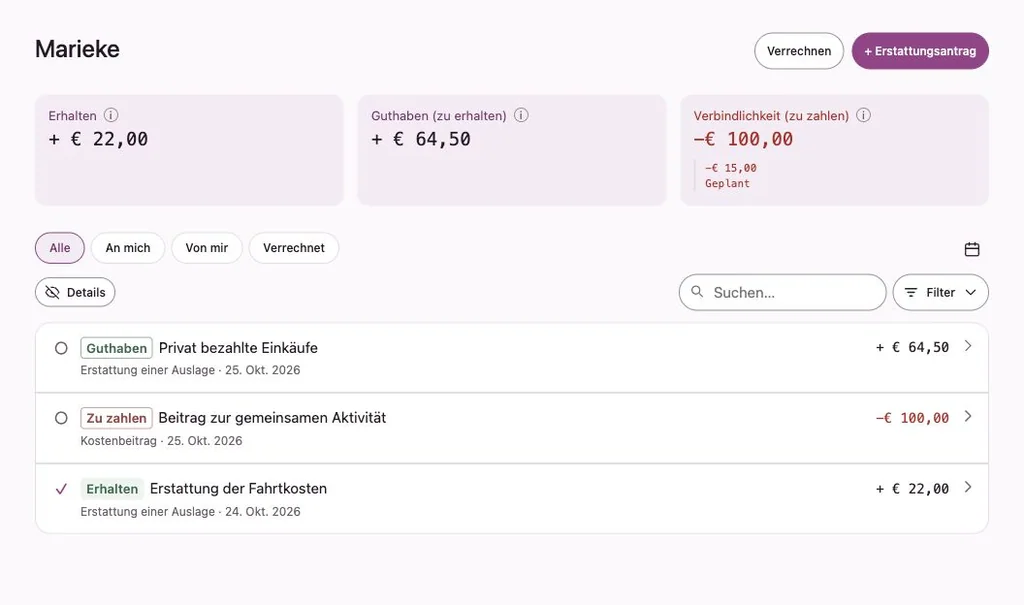Click amount −€ 100,00 in list row
Image resolution: width=1024 pixels, height=605 pixels.
point(912,417)
